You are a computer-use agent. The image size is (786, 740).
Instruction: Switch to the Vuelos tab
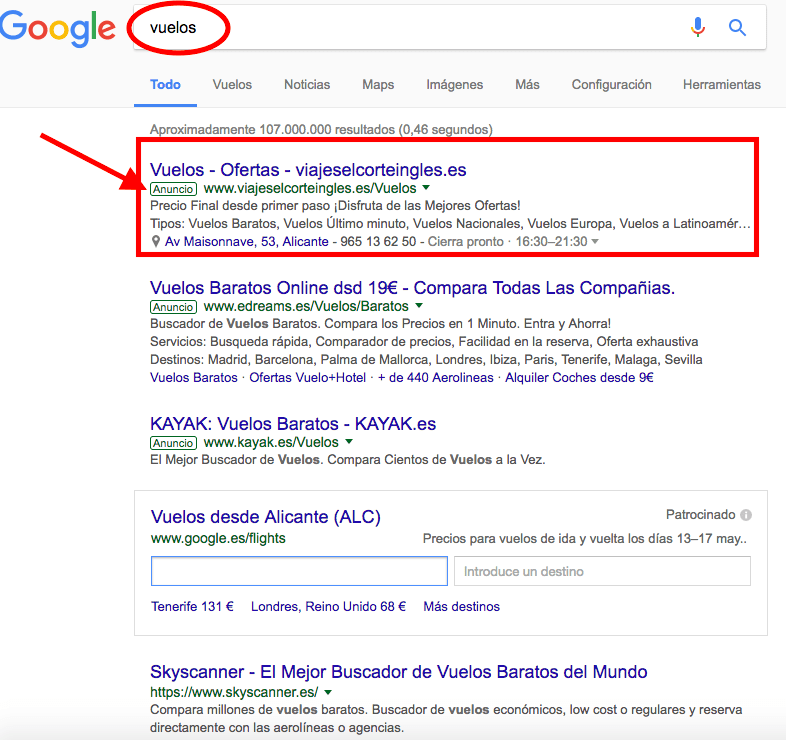pyautogui.click(x=232, y=85)
